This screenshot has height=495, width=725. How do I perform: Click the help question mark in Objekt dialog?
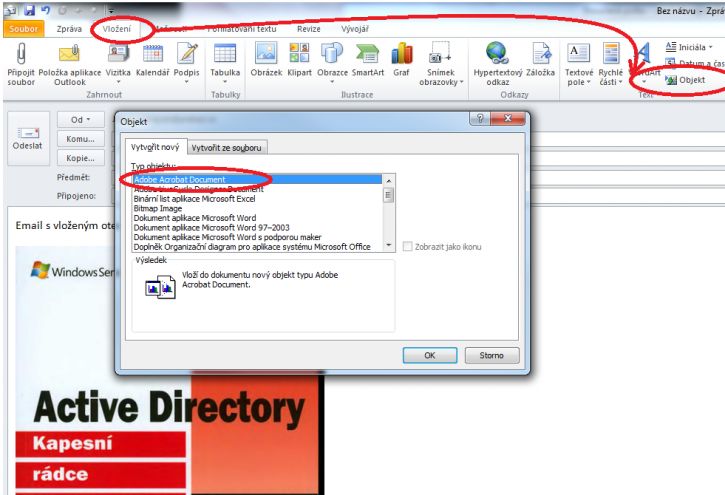(480, 118)
